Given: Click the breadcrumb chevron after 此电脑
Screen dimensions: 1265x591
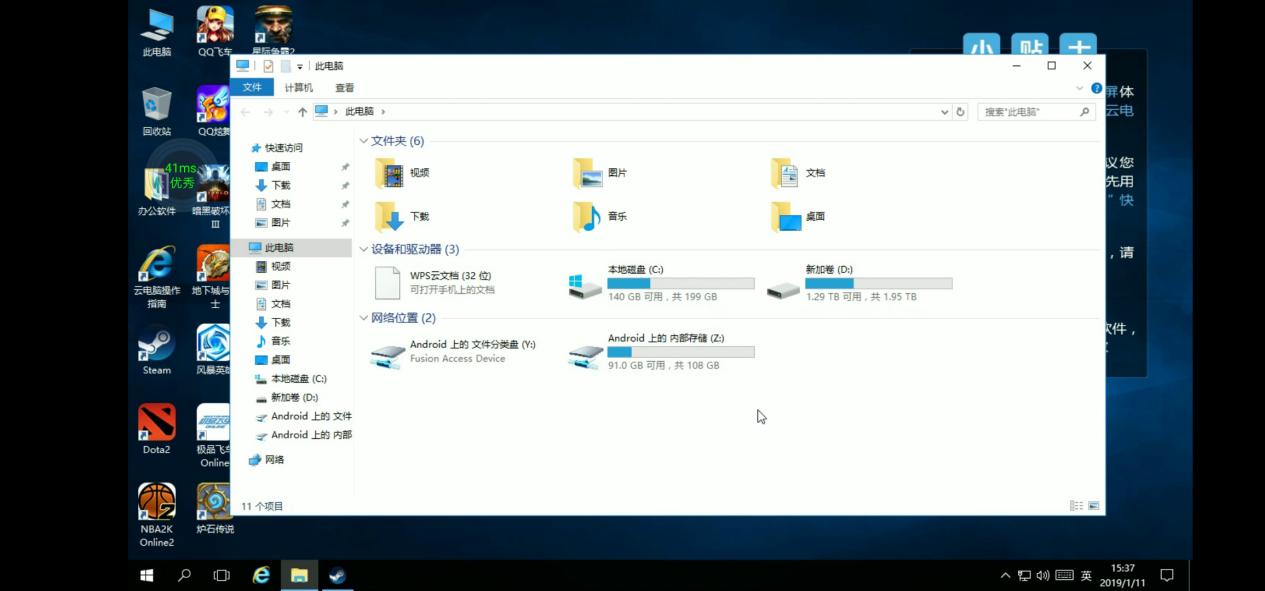Looking at the screenshot, I should click(x=383, y=112).
